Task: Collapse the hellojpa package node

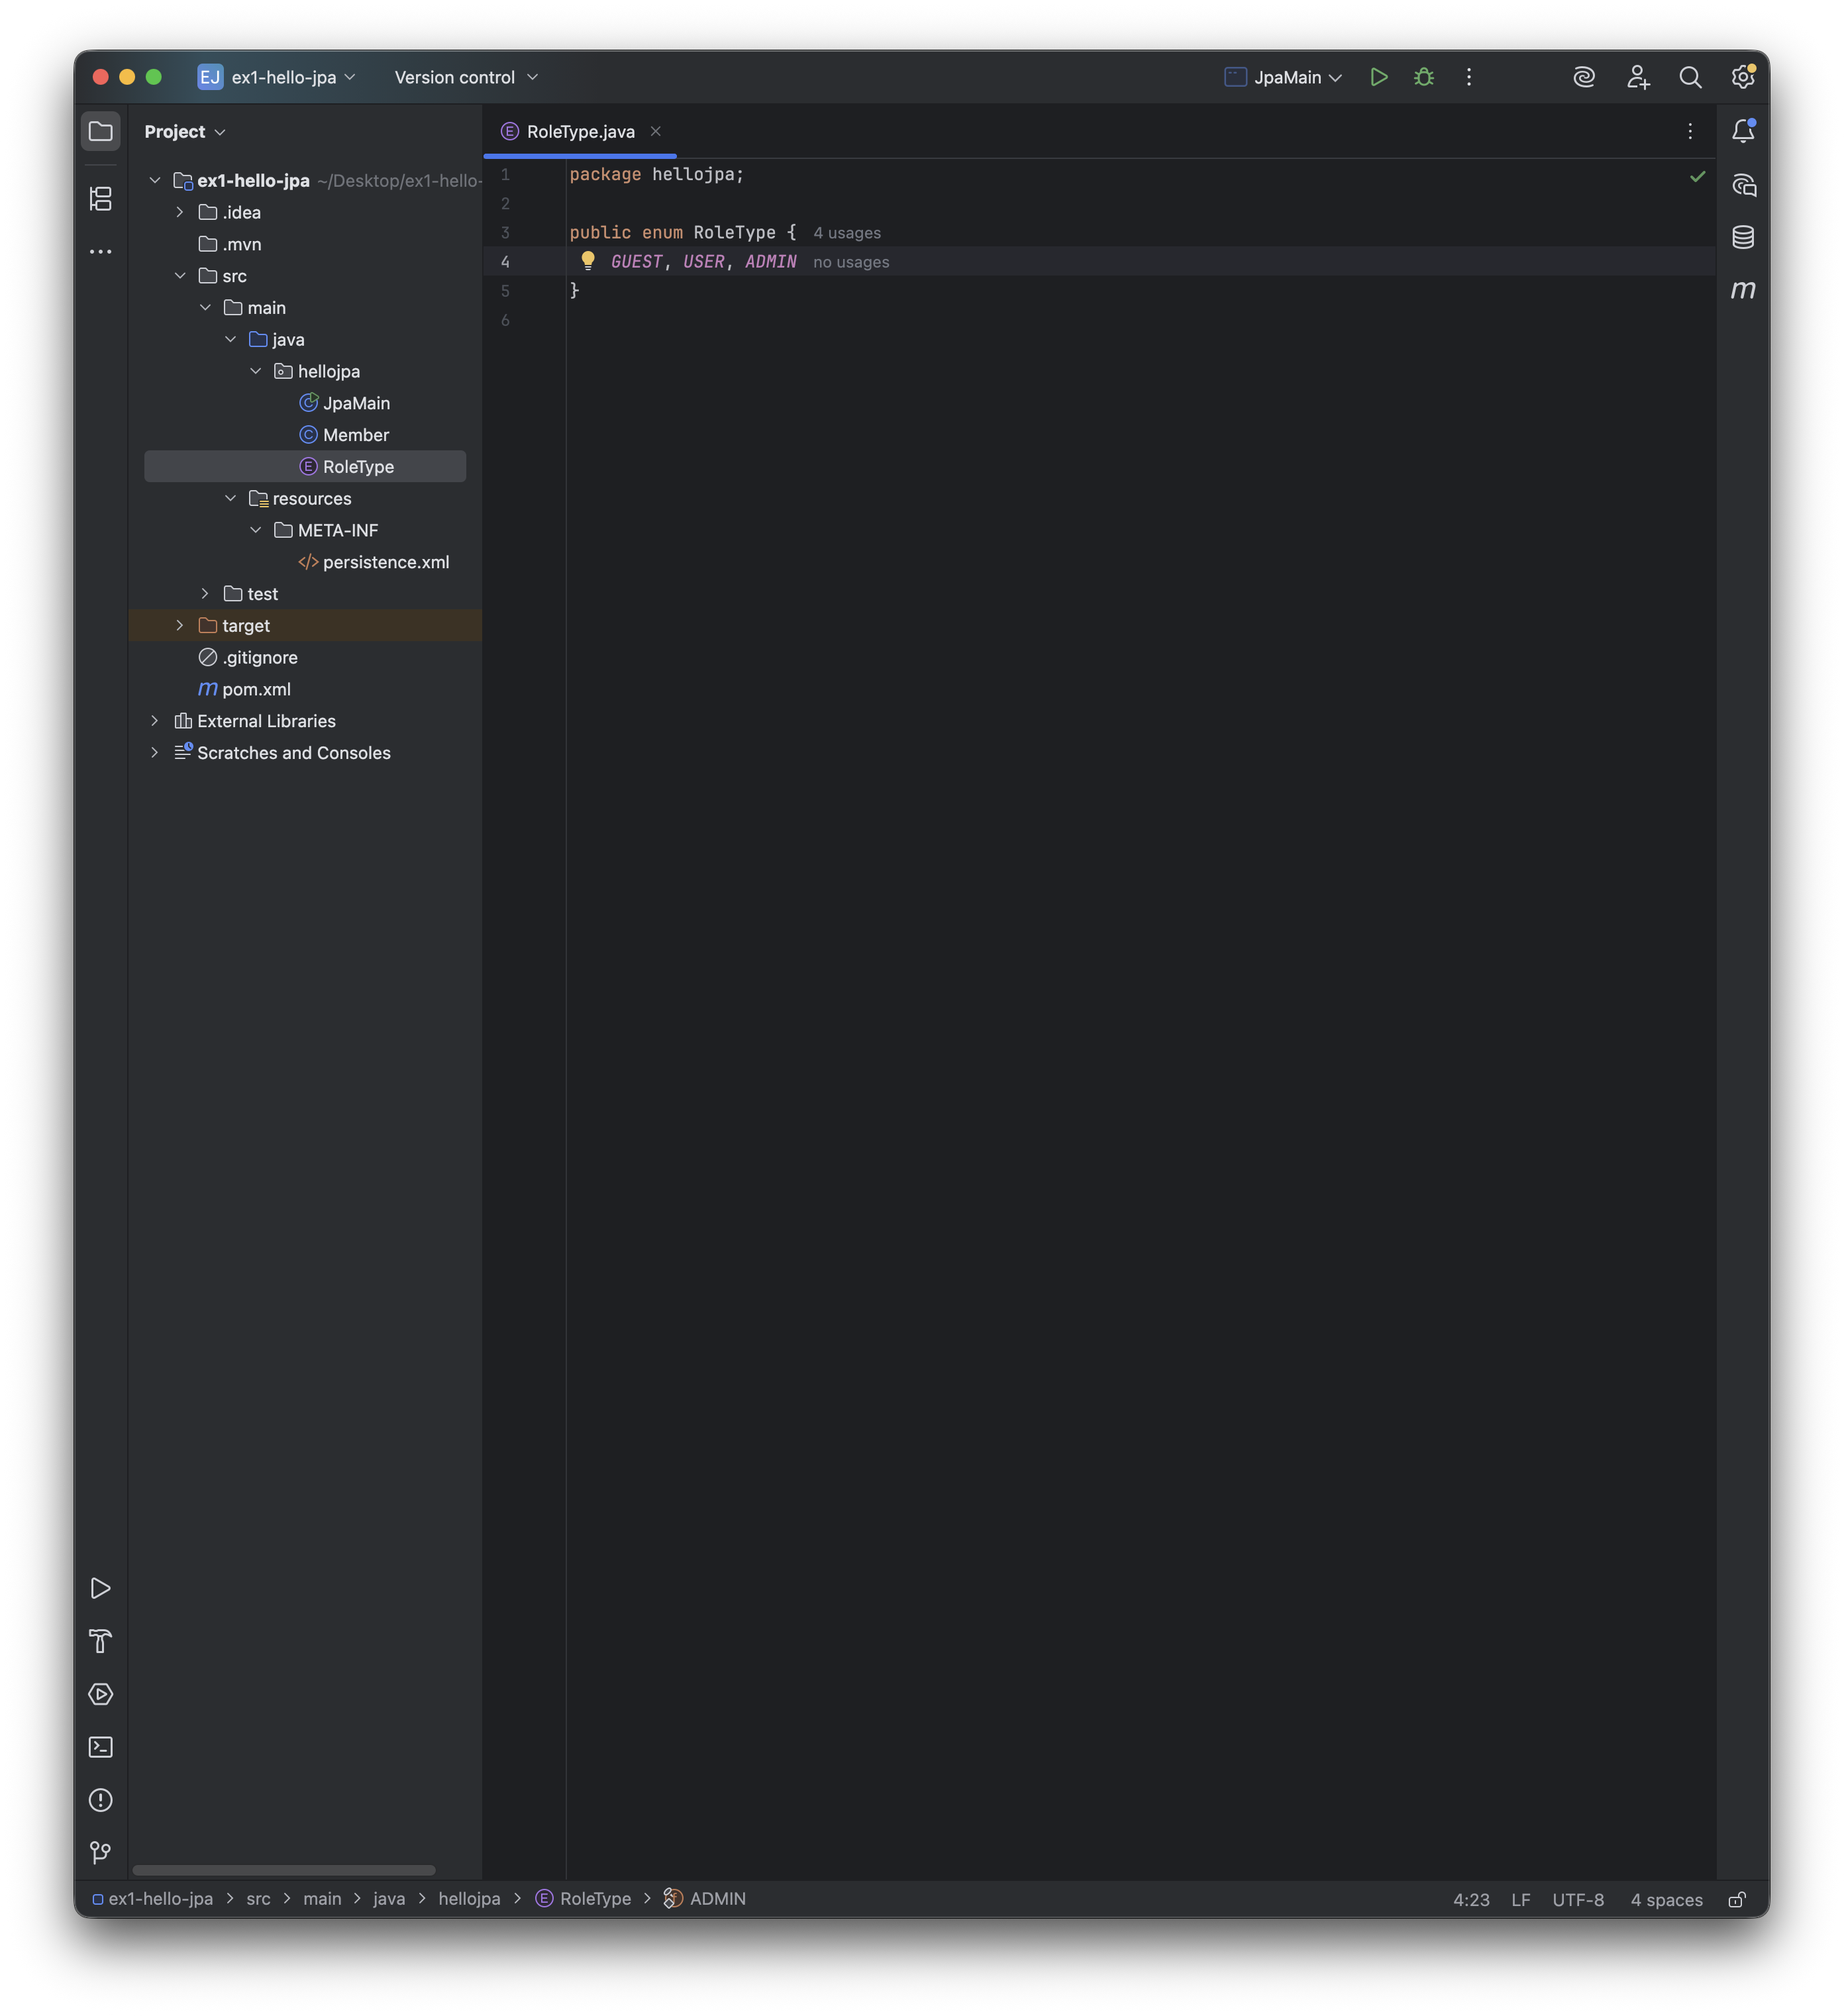Action: (x=255, y=371)
